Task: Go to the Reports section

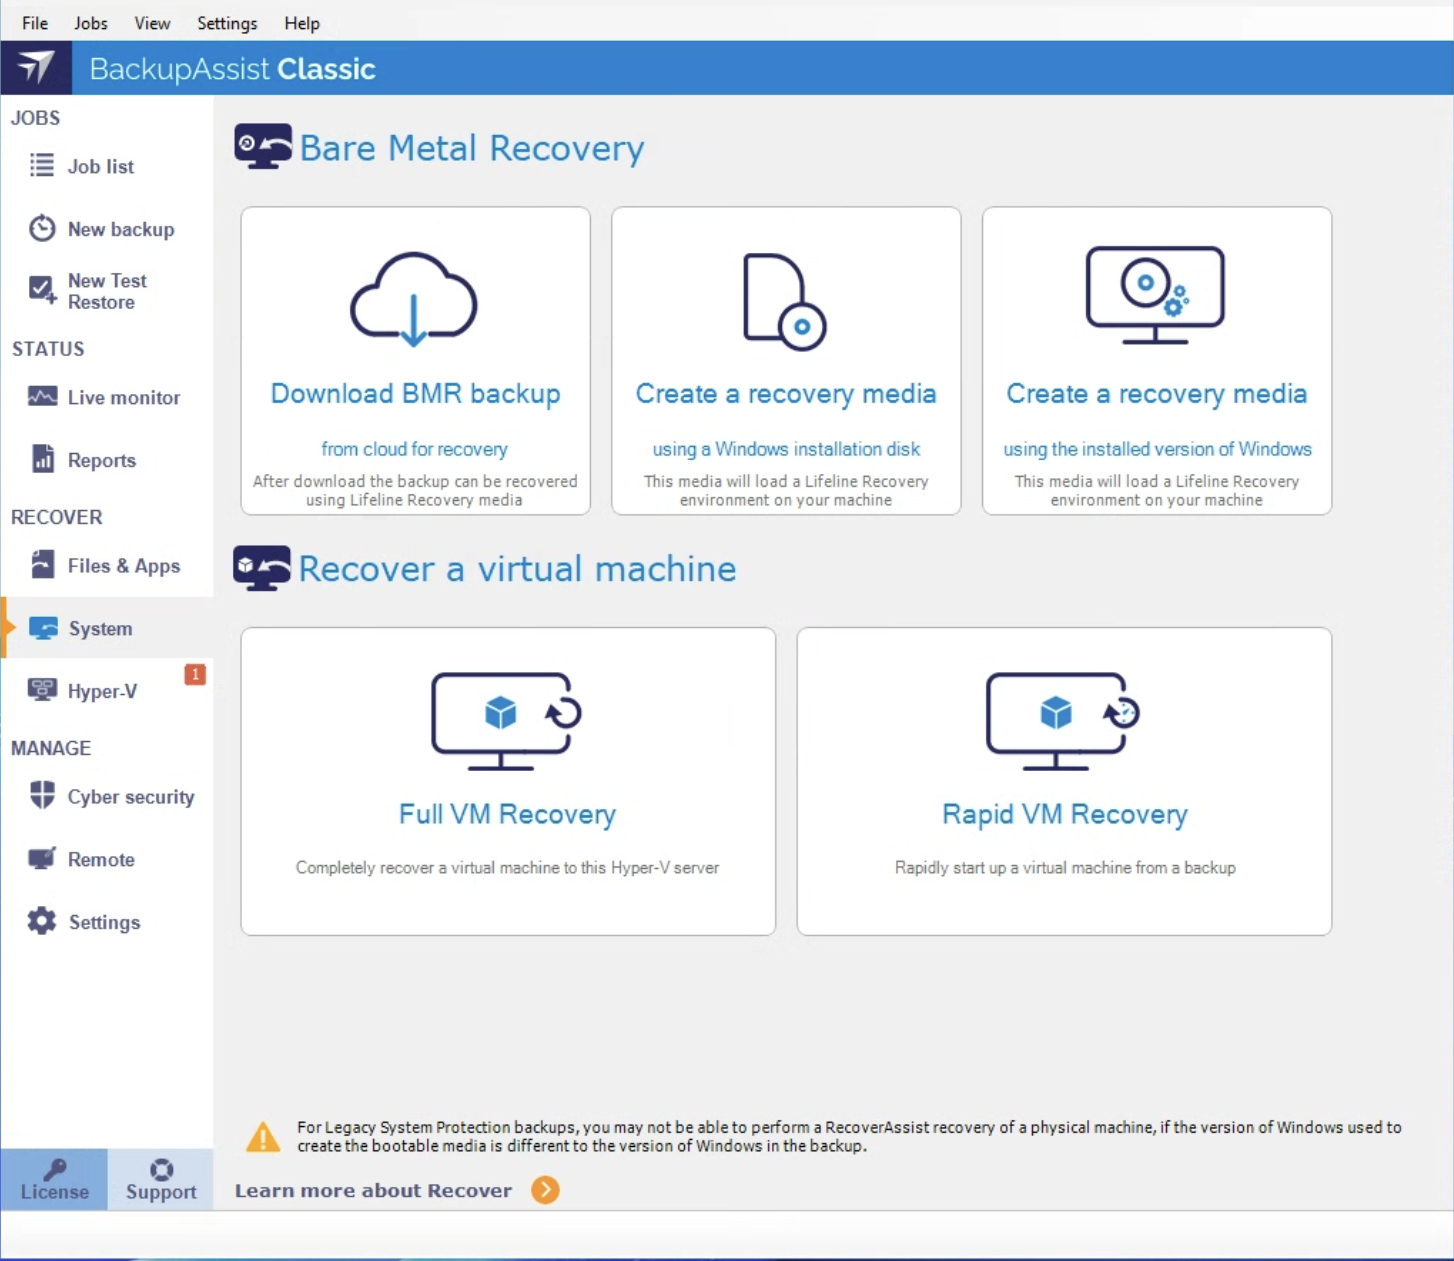Action: pos(100,460)
